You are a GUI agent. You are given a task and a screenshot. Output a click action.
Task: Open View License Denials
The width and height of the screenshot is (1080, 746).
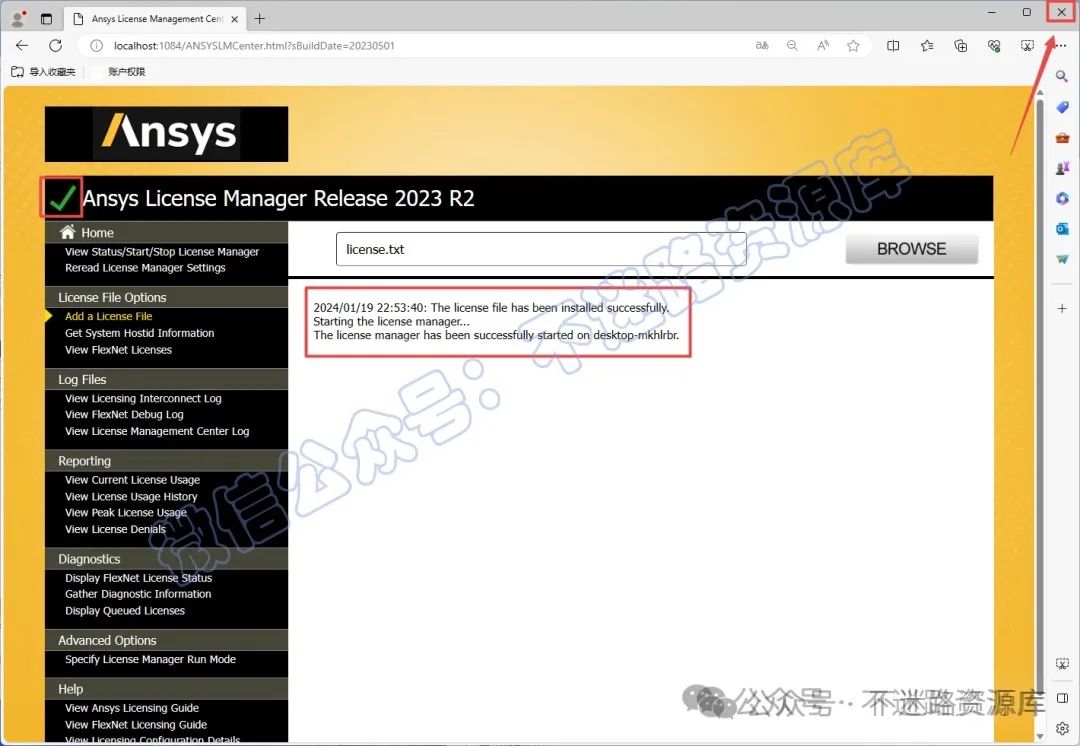[115, 529]
